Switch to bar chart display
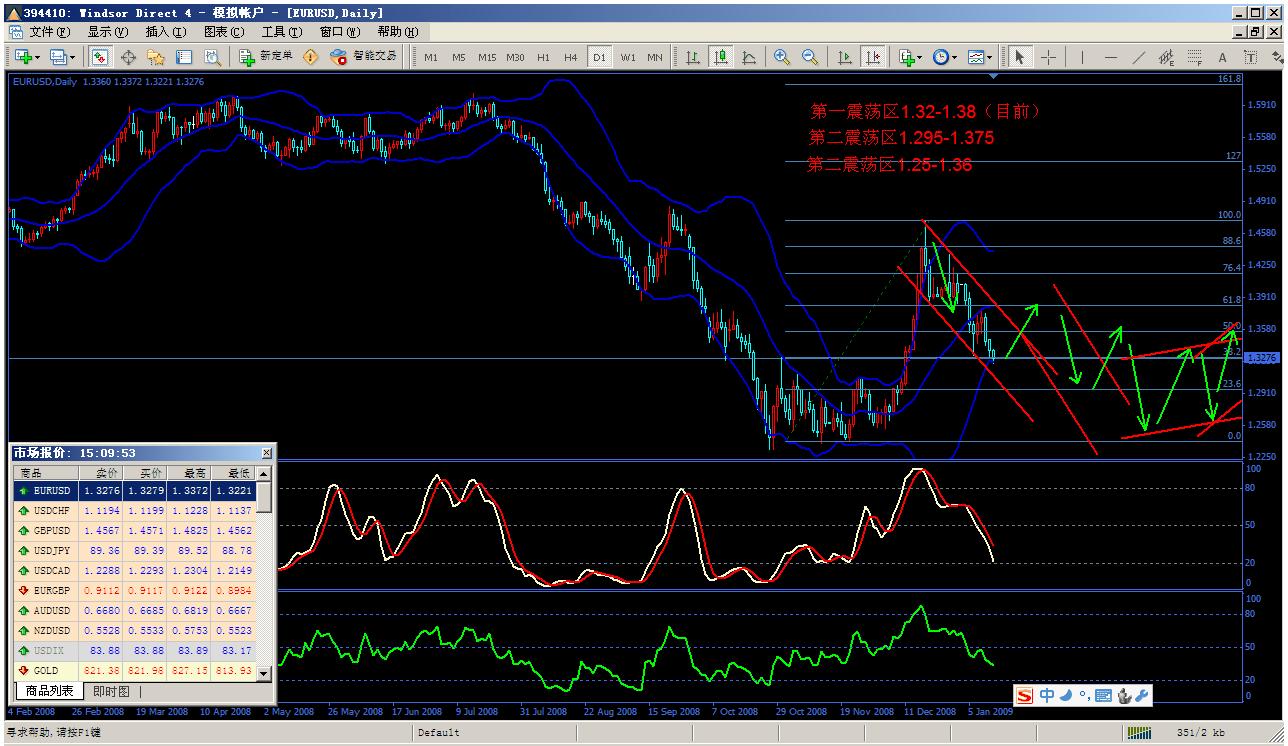Viewport: 1288px width, 746px height. tap(692, 57)
